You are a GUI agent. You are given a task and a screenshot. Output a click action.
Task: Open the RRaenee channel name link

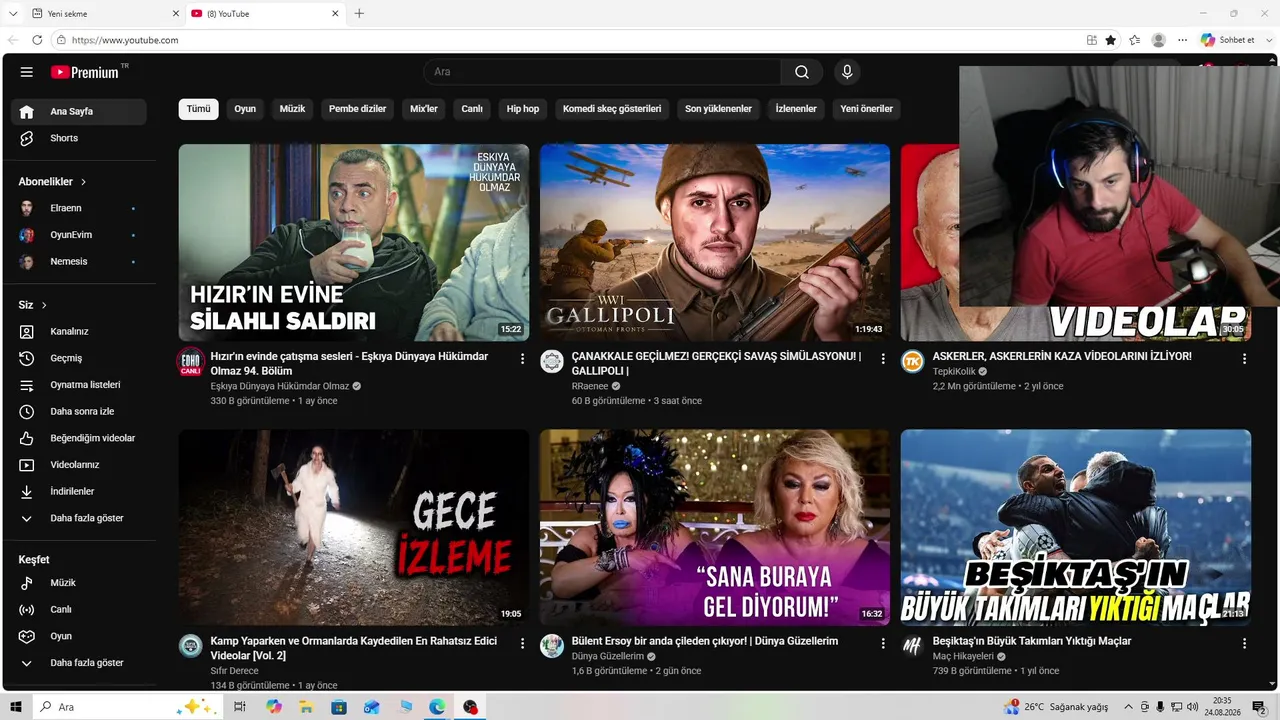point(590,386)
